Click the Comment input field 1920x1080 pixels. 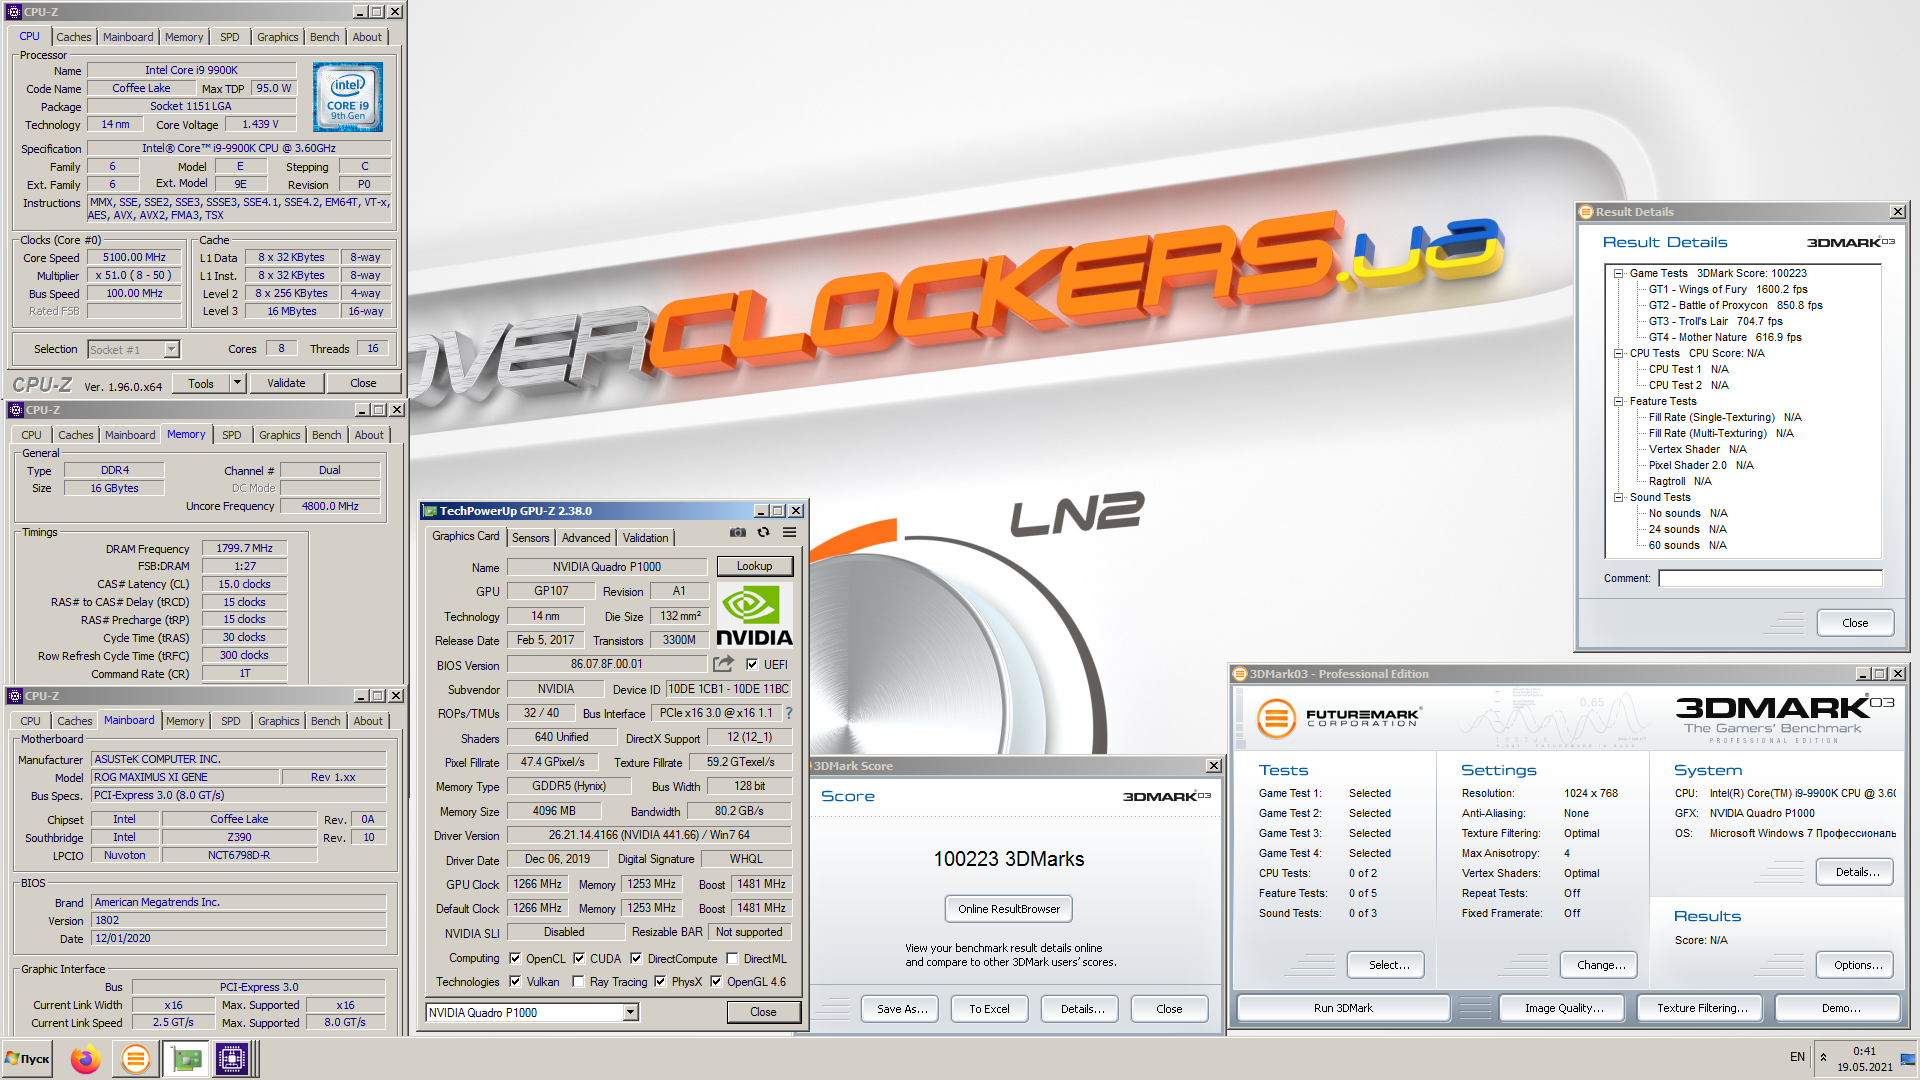point(1770,578)
